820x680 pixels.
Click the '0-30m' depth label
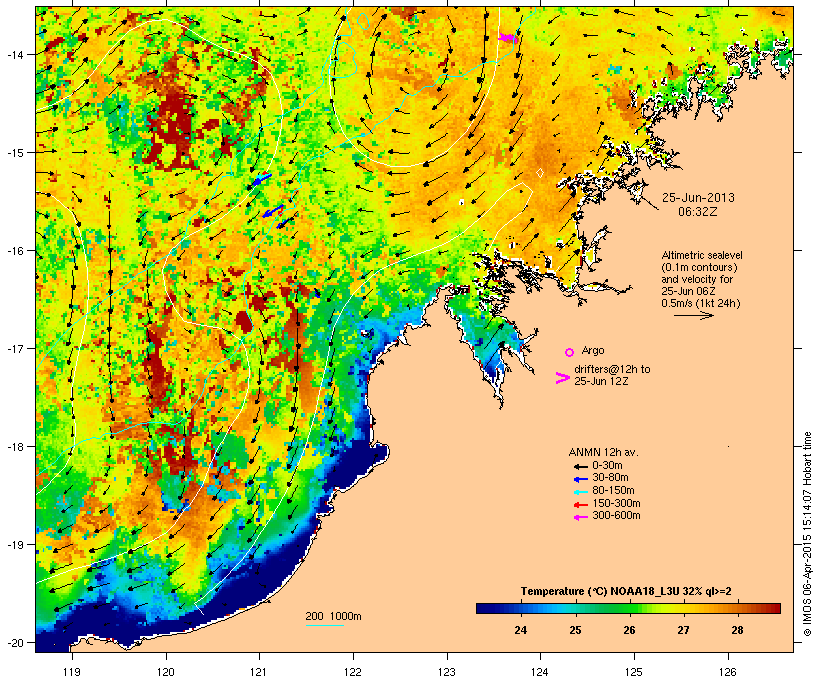607,466
